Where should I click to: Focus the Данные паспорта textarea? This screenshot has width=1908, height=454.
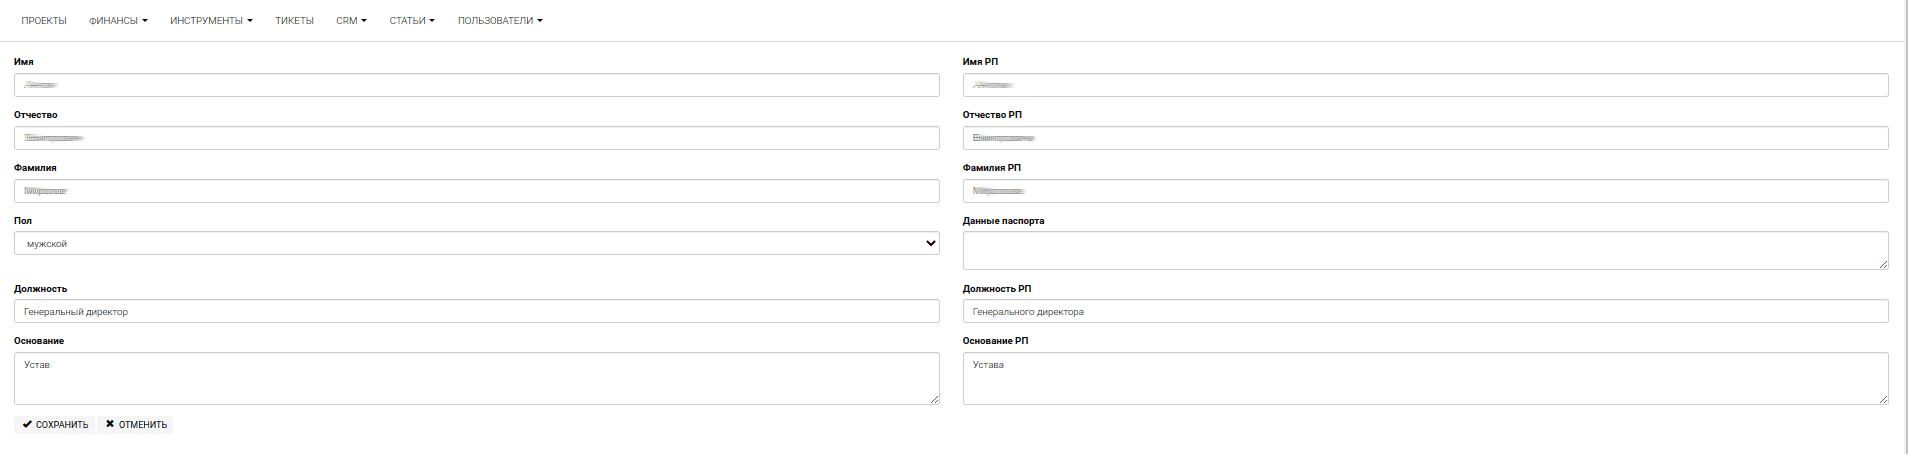[x=1425, y=250]
